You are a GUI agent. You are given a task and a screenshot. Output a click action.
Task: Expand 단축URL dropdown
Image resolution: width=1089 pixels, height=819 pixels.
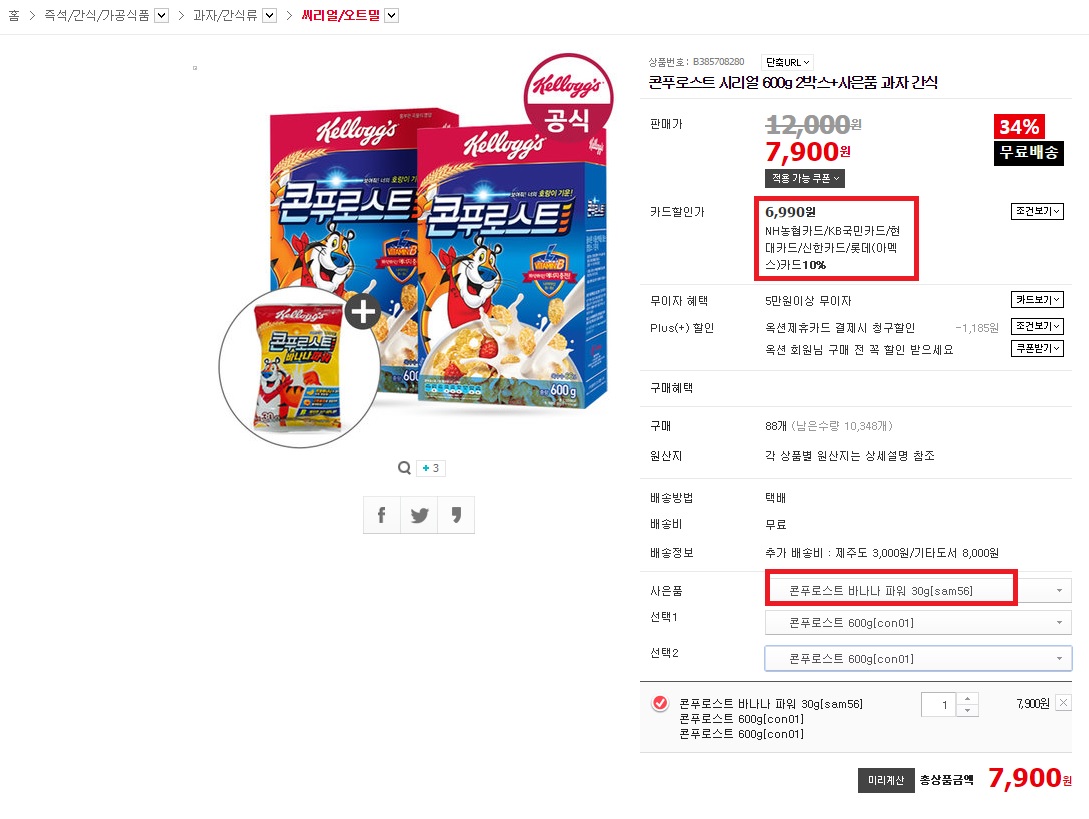coord(788,63)
